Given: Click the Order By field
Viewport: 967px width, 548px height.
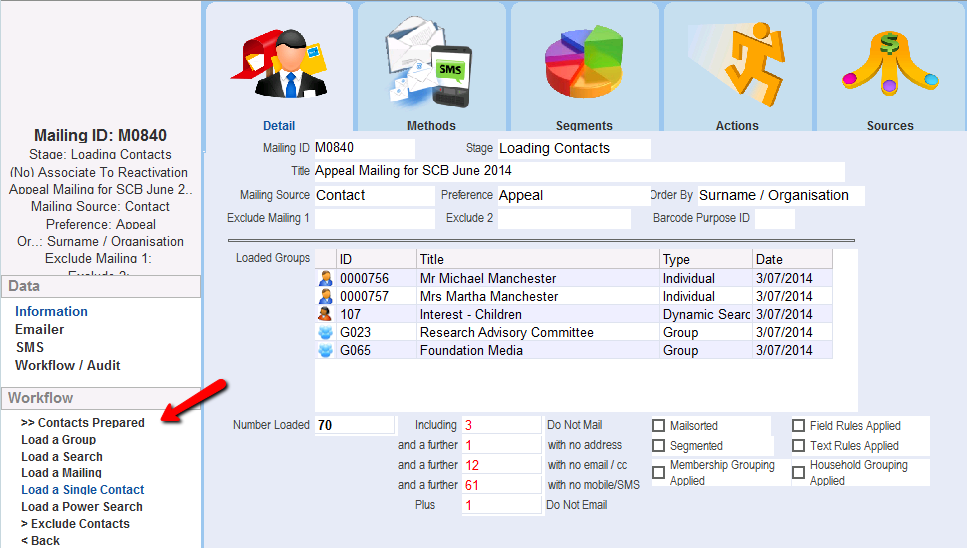Looking at the screenshot, I should click(781, 195).
